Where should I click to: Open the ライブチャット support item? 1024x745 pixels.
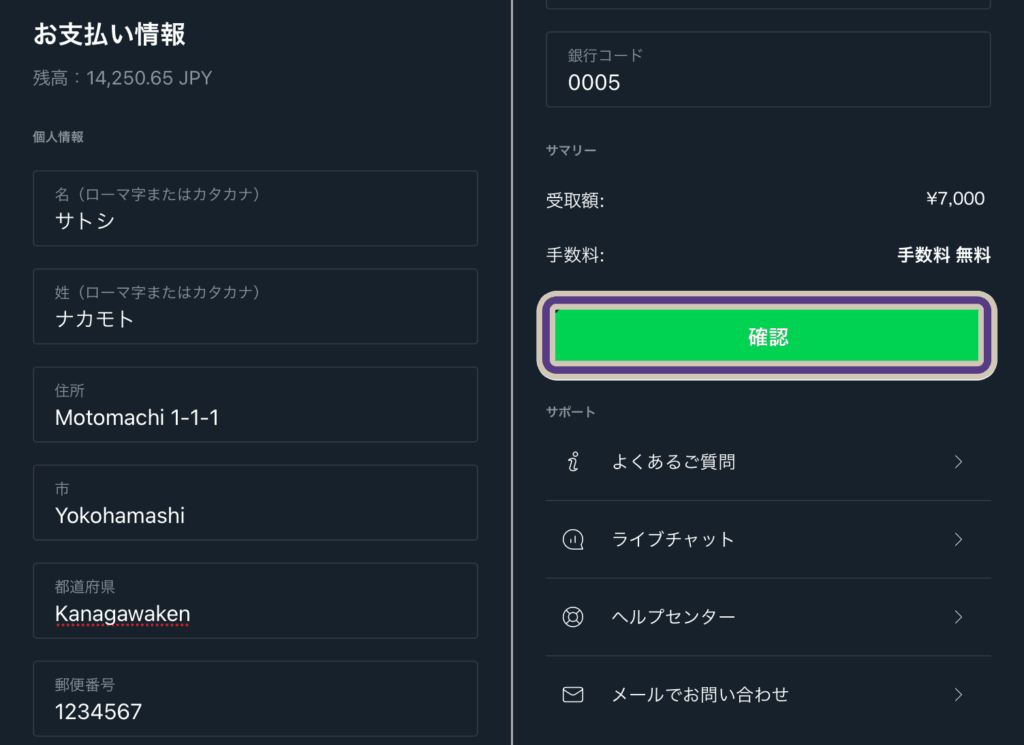[768, 539]
